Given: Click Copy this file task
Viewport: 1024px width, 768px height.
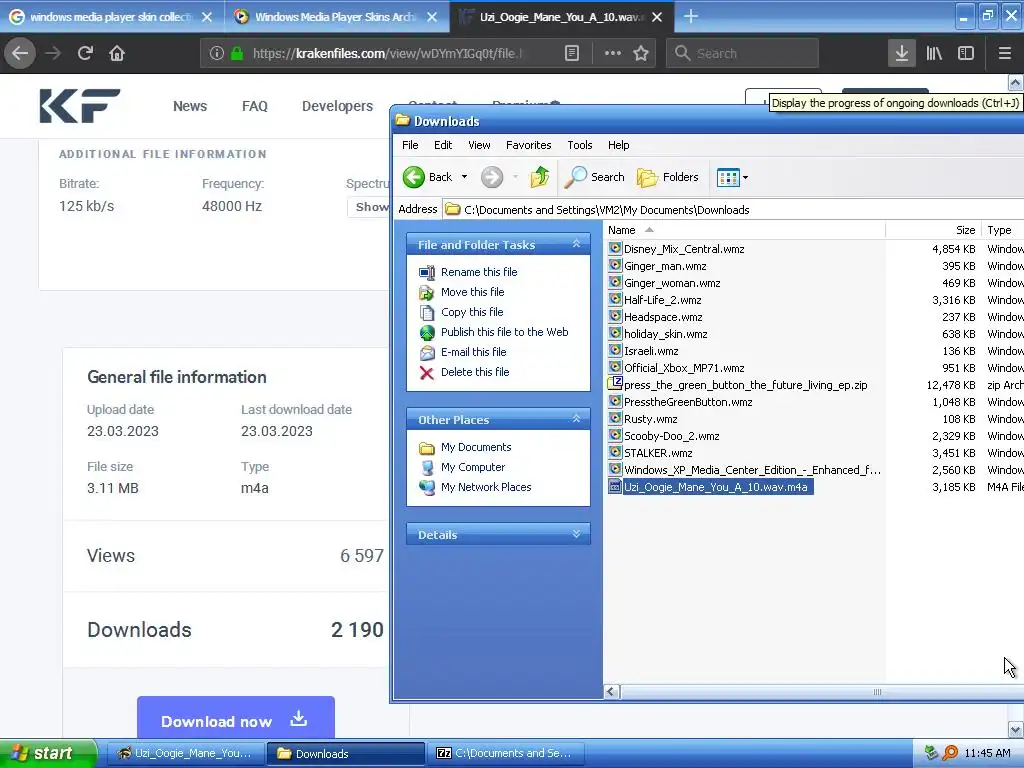Looking at the screenshot, I should [x=472, y=312].
